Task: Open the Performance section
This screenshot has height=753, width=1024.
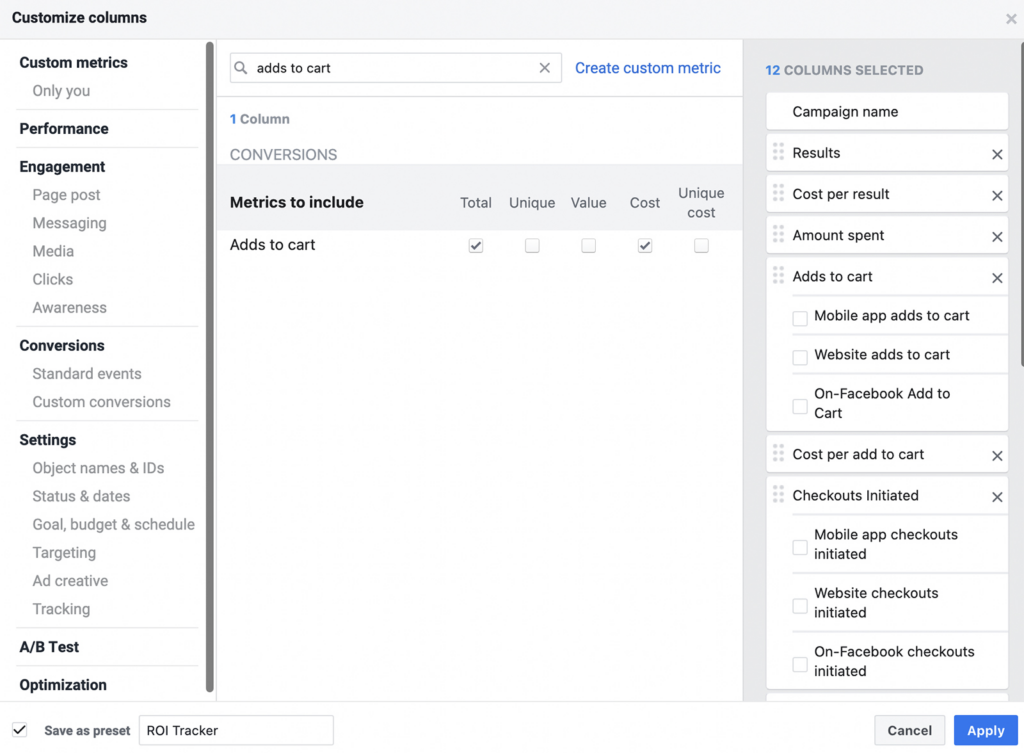Action: pyautogui.click(x=64, y=129)
